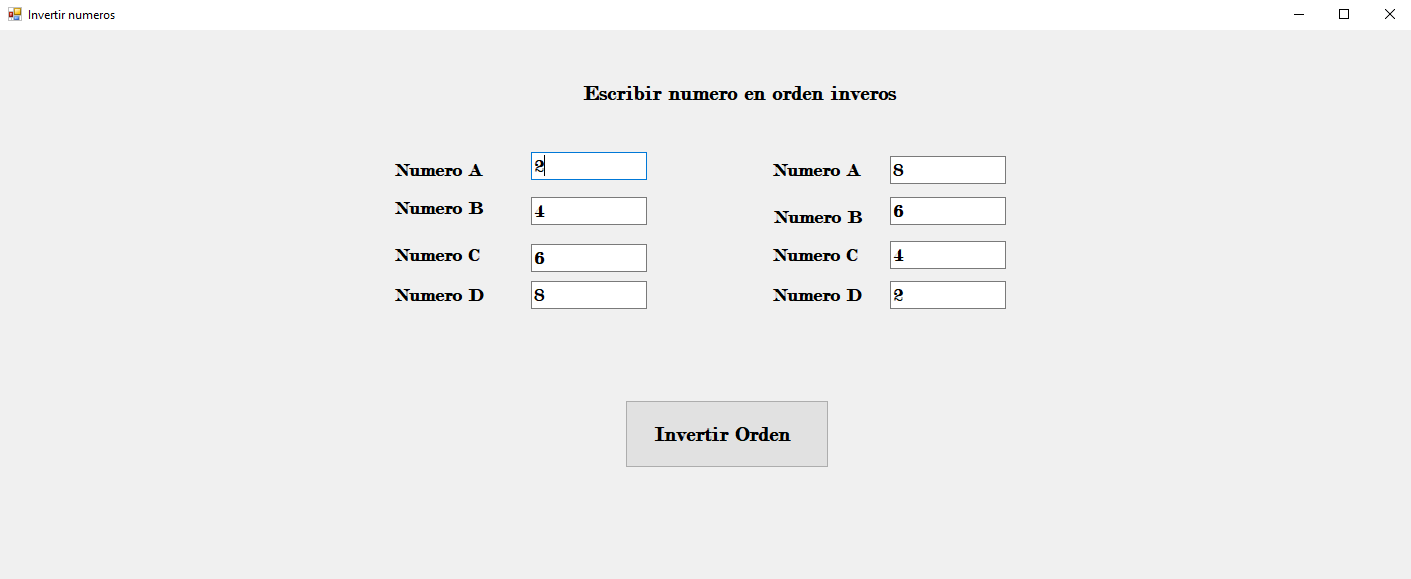Click the left-side Numero A label

click(x=438, y=170)
